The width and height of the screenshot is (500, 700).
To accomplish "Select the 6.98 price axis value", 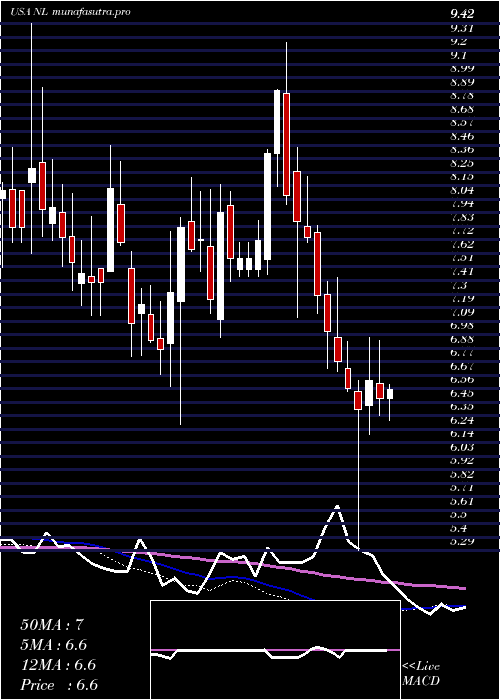I will (462, 325).
